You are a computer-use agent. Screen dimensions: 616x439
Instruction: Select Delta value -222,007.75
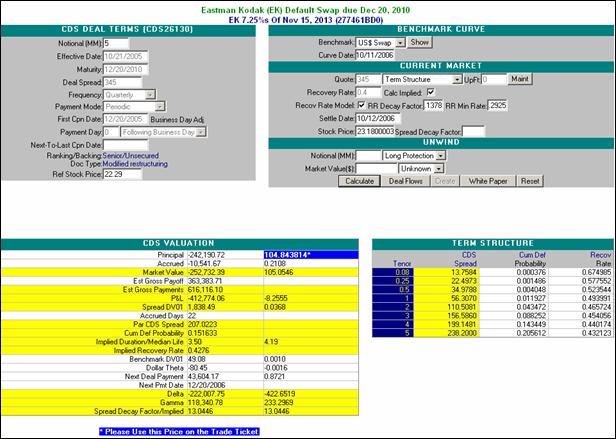tap(207, 394)
